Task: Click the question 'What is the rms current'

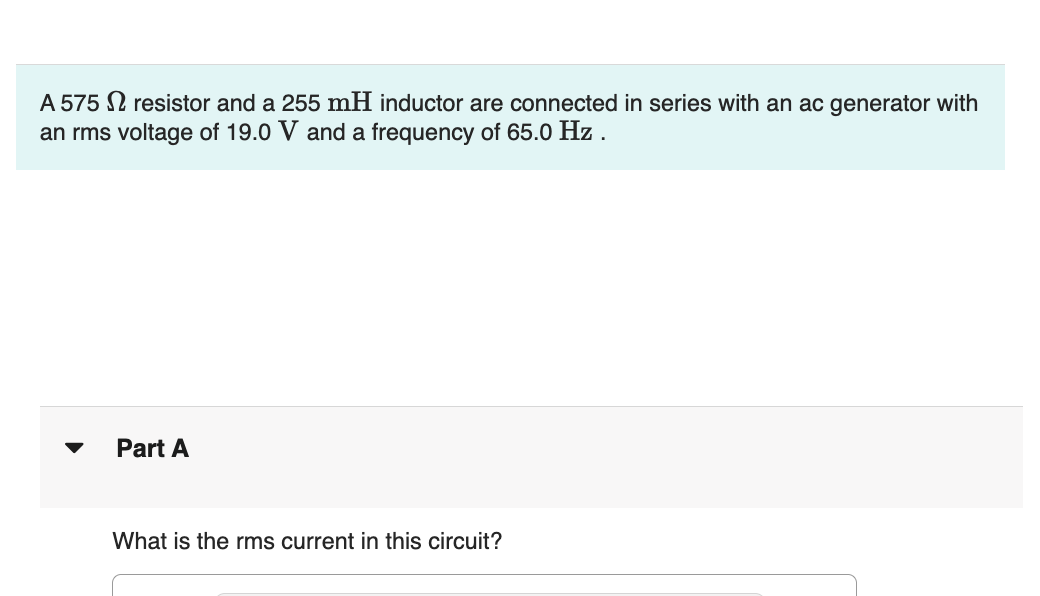Action: [307, 541]
